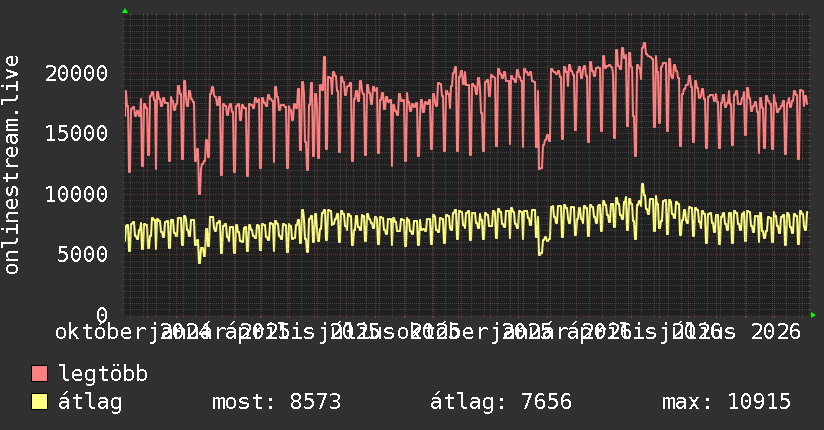Click the onlinestream.live vertical axis title
Image resolution: width=824 pixels, height=430 pixels.
coord(12,165)
